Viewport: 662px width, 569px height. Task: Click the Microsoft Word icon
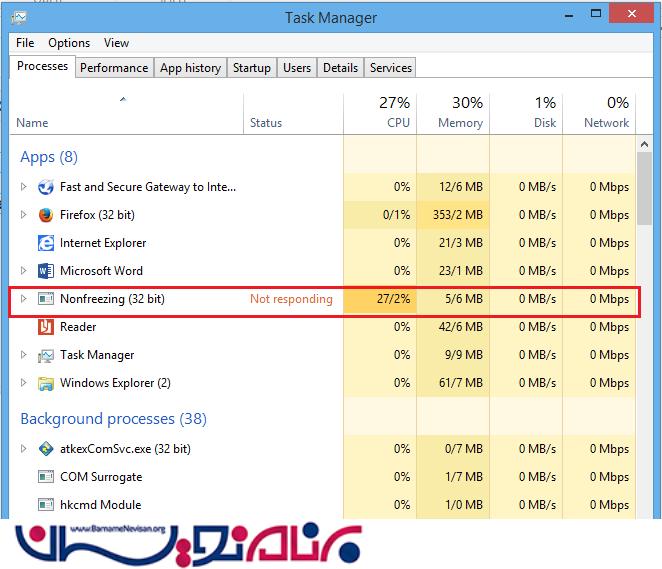pos(45,271)
